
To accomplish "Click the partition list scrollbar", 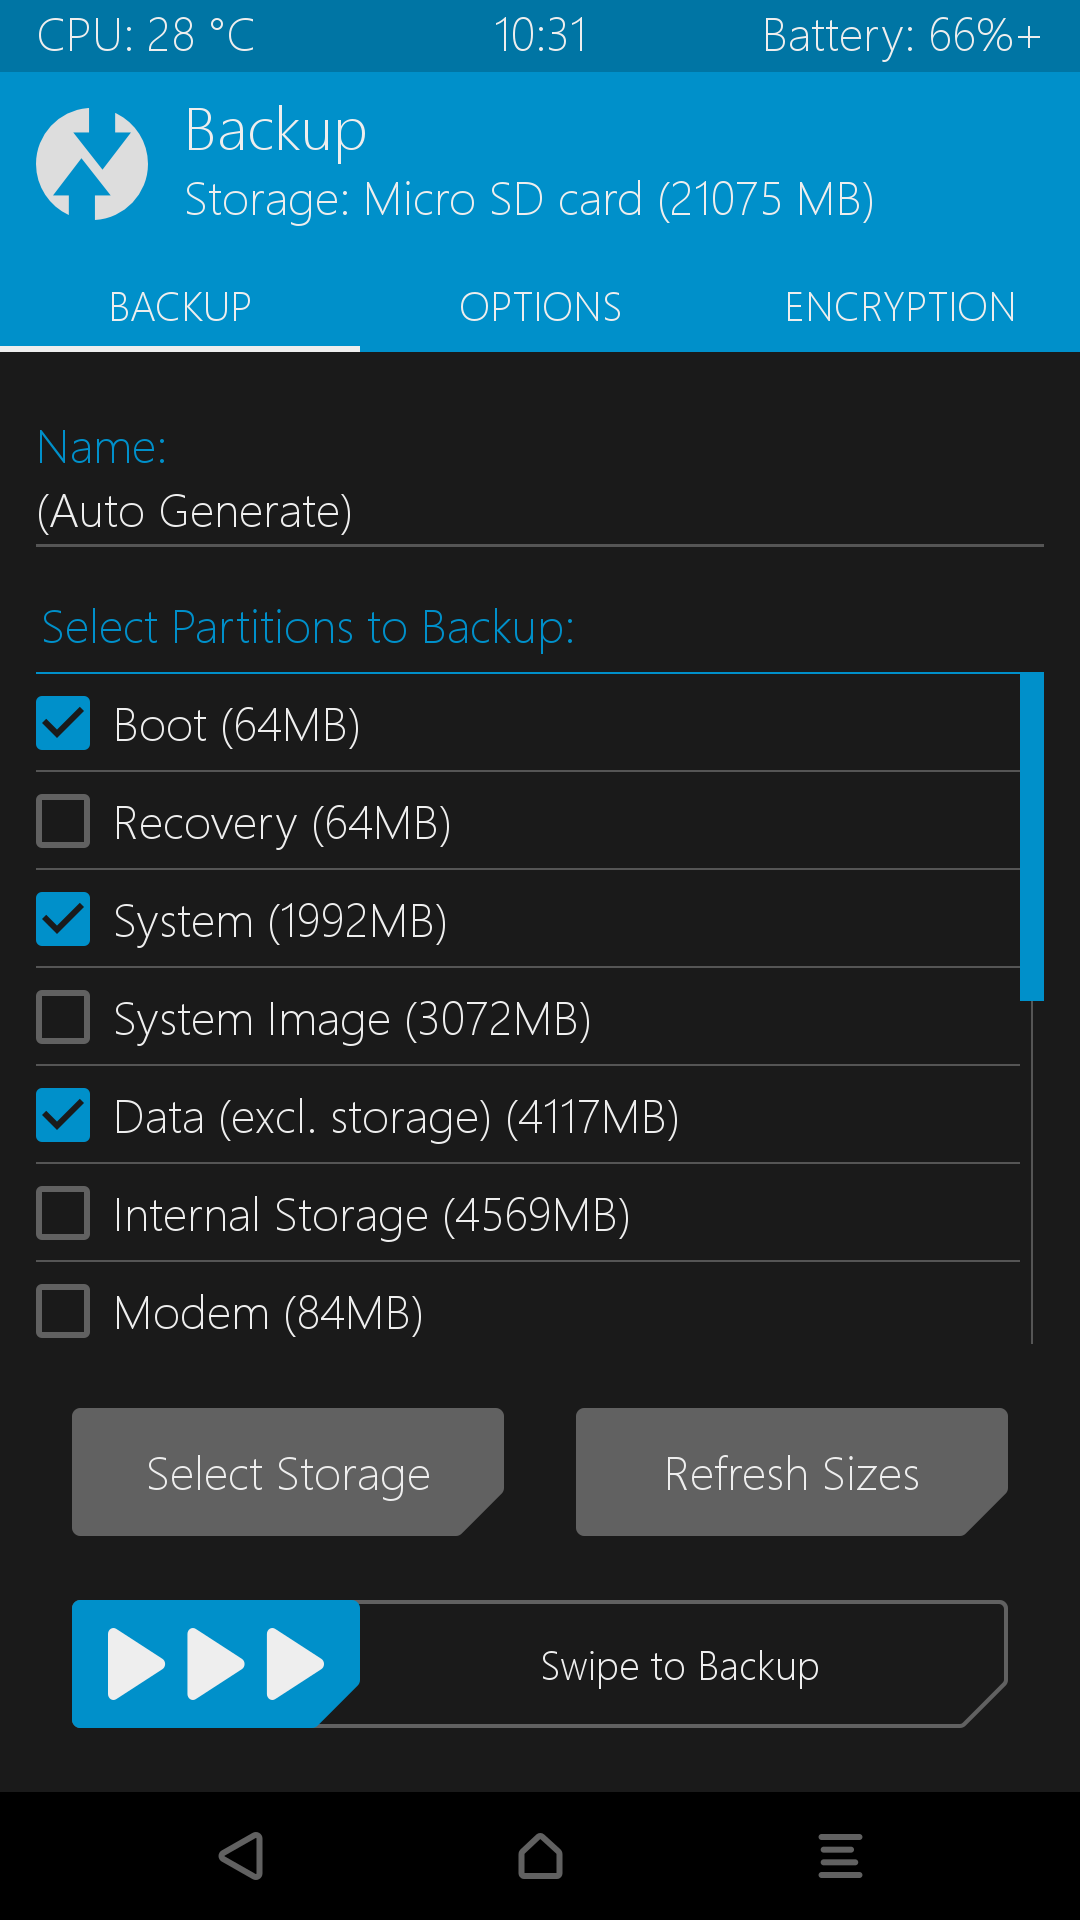I will click(1032, 837).
